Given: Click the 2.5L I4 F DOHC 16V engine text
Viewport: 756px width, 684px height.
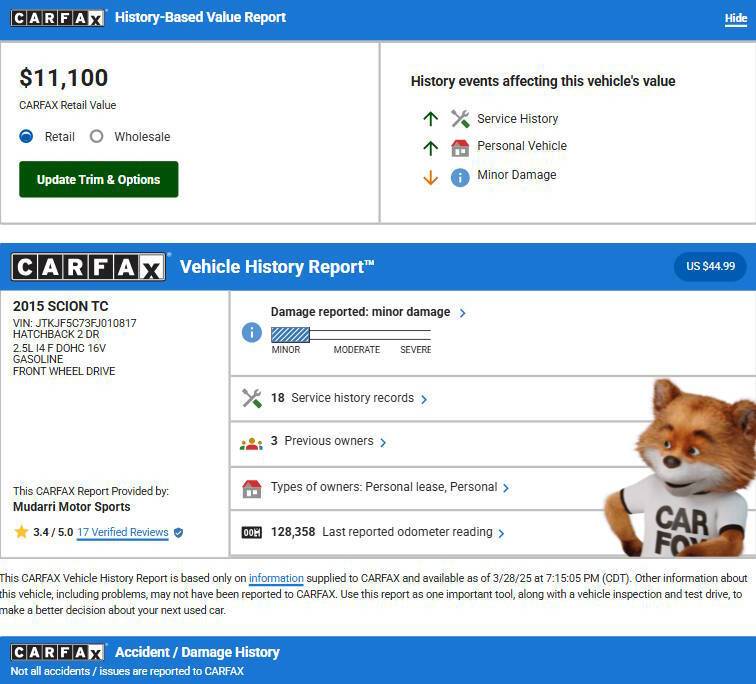Looking at the screenshot, I should (59, 348).
